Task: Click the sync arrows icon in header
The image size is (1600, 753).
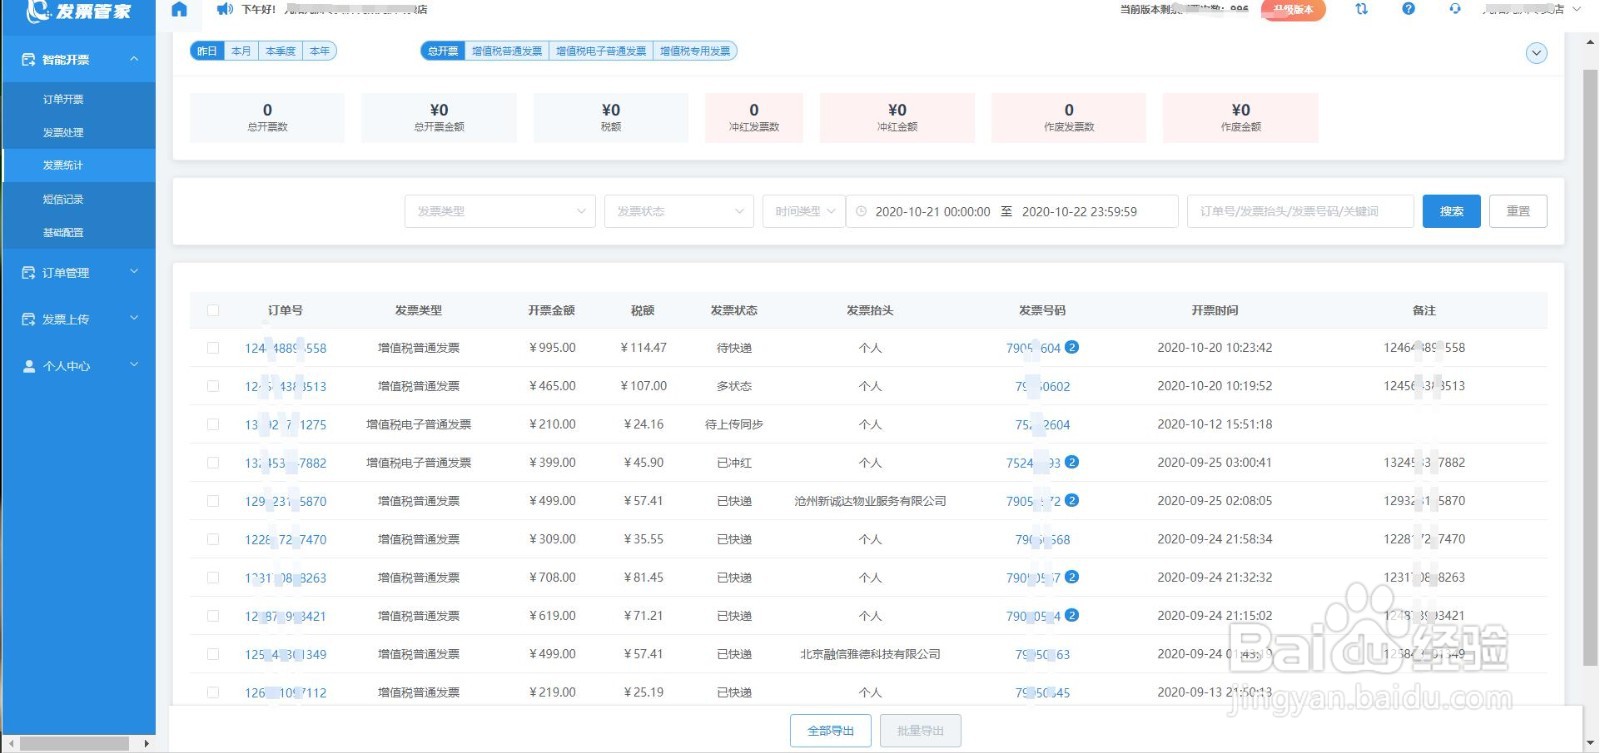Action: [1361, 9]
